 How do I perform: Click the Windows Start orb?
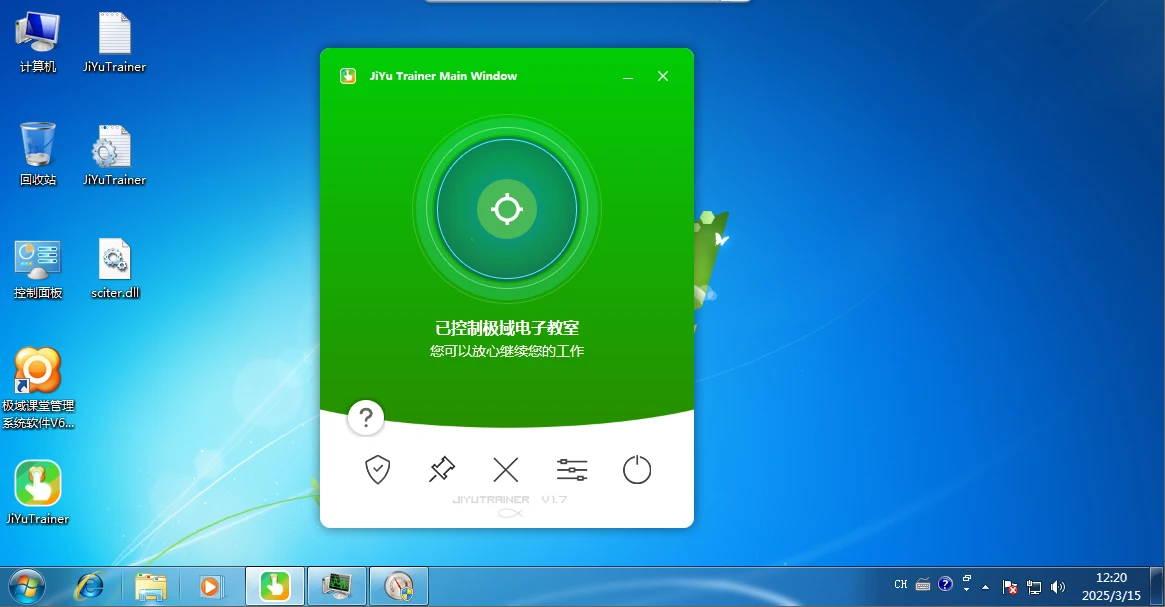point(27,587)
